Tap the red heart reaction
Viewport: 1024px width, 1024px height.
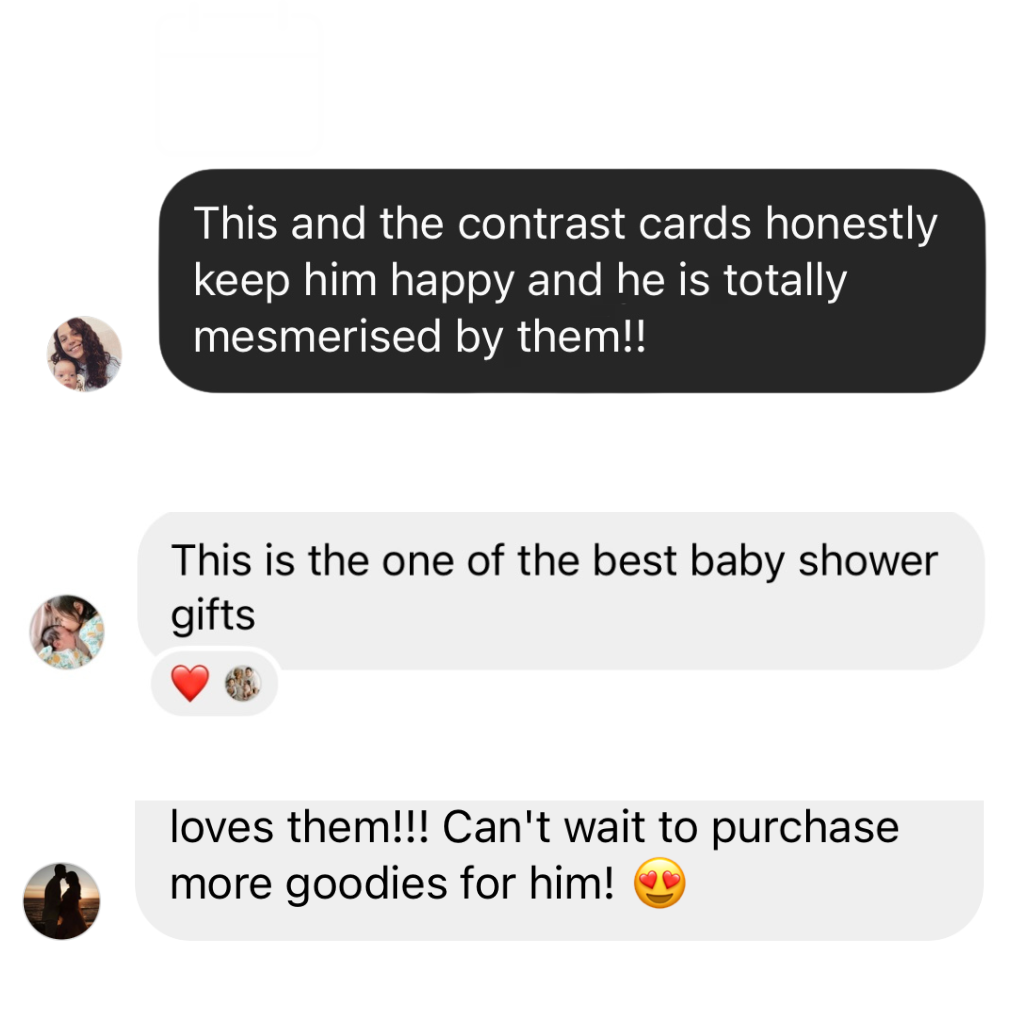190,683
